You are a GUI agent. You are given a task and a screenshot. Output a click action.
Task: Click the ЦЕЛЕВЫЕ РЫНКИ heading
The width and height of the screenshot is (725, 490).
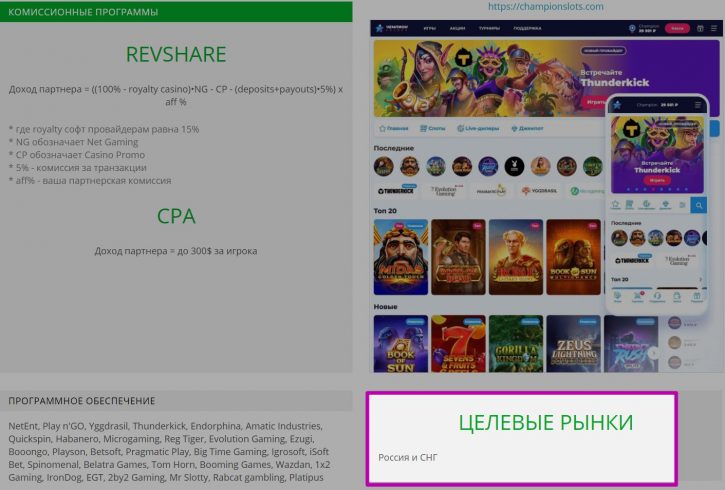click(546, 423)
